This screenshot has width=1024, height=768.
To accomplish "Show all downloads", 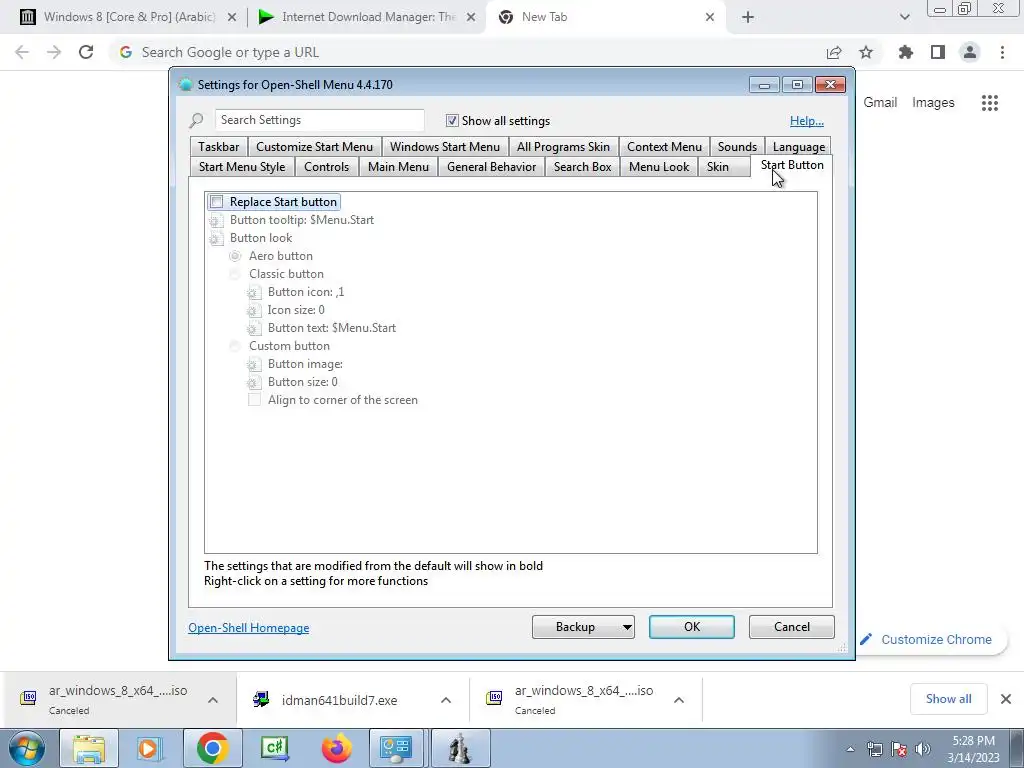I will pos(948,699).
